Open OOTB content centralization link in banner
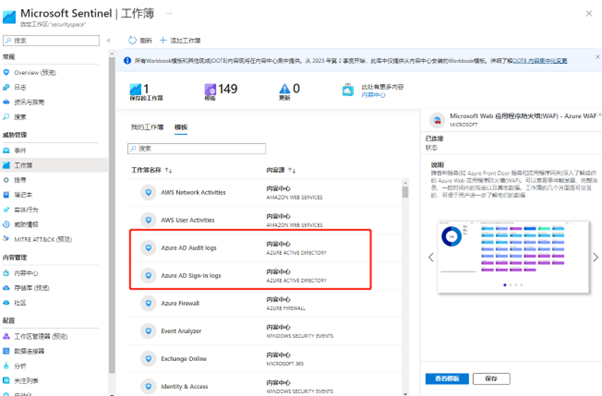The width and height of the screenshot is (602, 396). 540,61
